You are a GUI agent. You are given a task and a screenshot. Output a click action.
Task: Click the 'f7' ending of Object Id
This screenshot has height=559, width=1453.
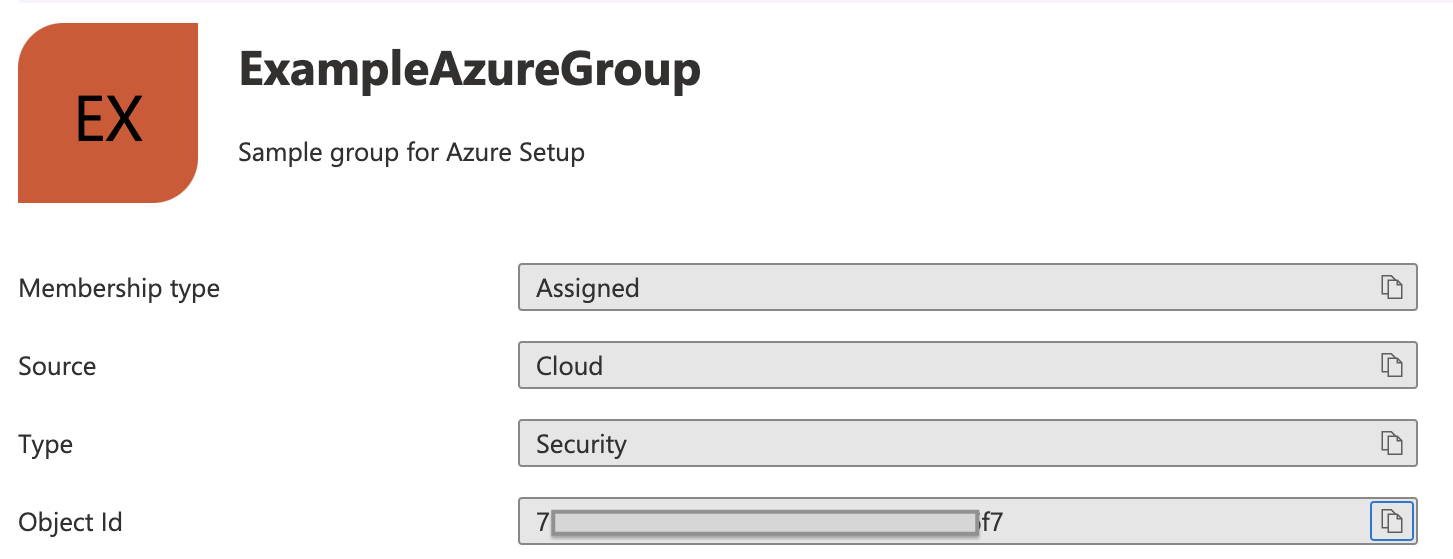pos(992,522)
